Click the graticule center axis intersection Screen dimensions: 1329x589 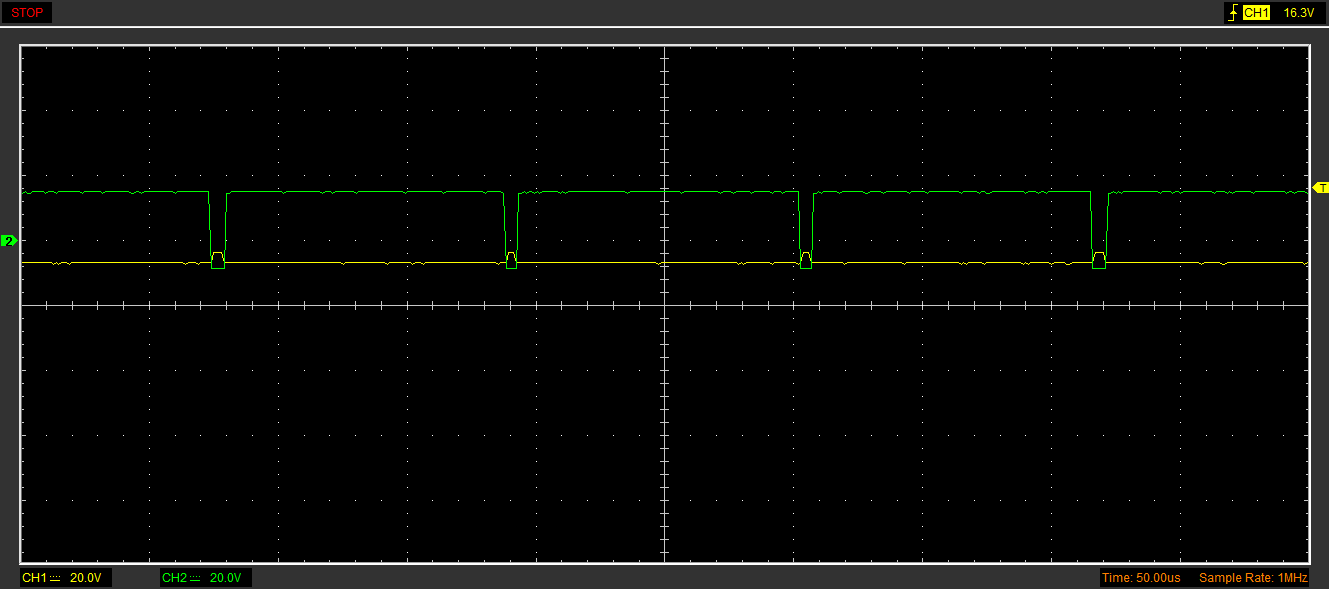point(664,305)
